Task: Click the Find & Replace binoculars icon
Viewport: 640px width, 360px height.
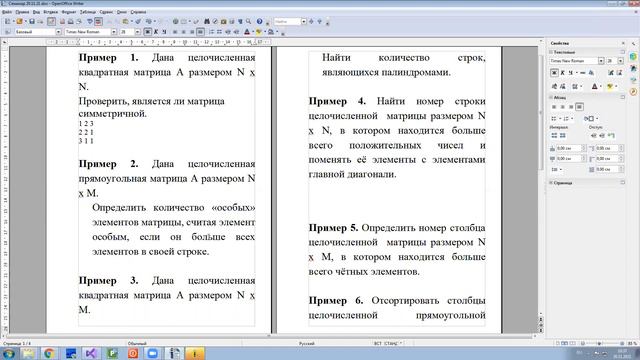Action: coord(207,21)
